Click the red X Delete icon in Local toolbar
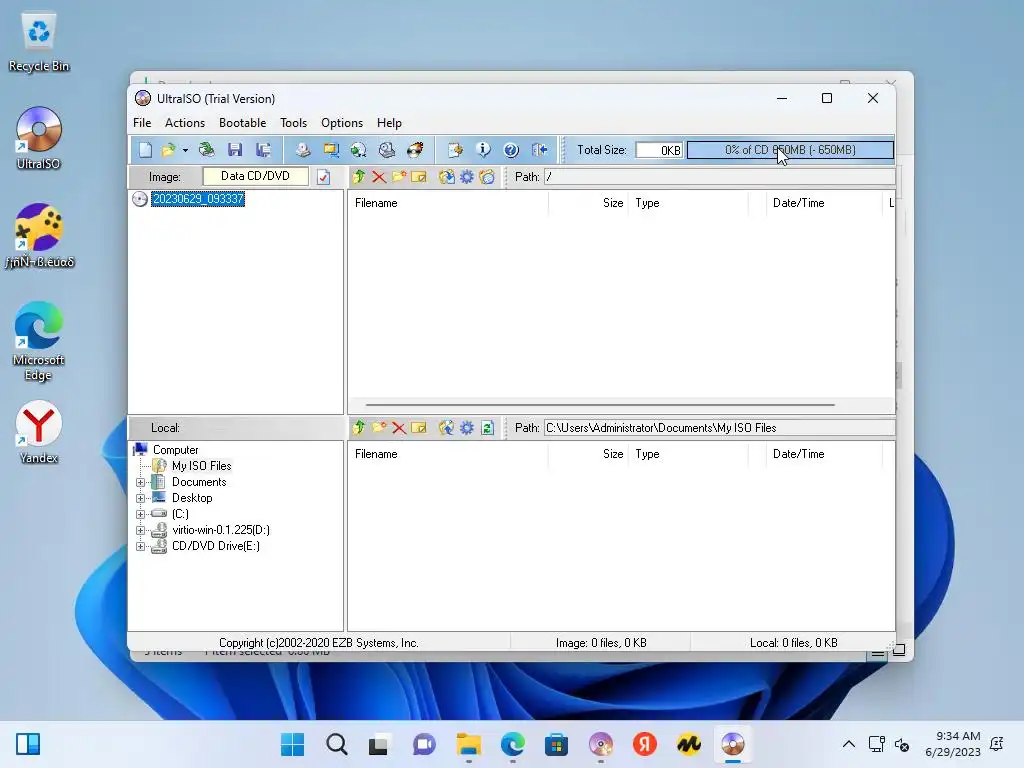The width and height of the screenshot is (1024, 768). (x=399, y=428)
